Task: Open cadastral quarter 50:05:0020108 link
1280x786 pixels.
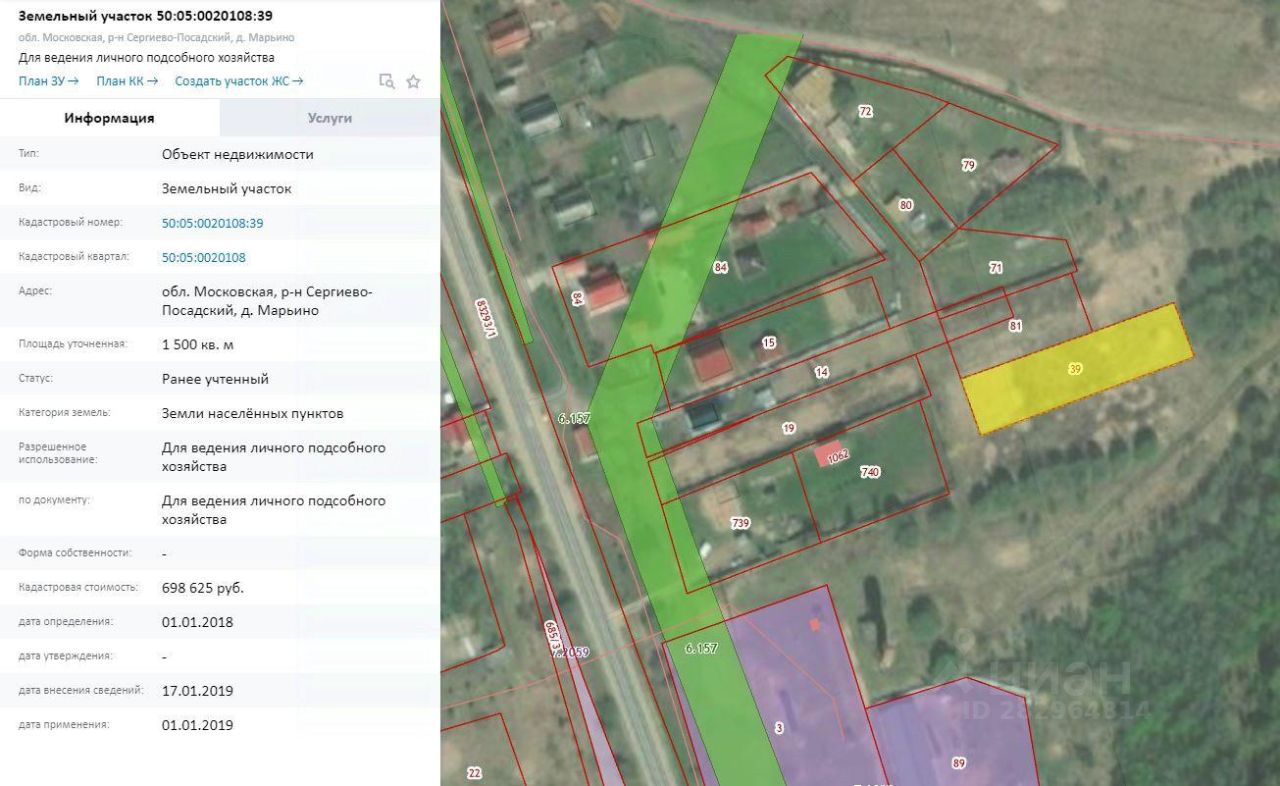Action: tap(204, 257)
